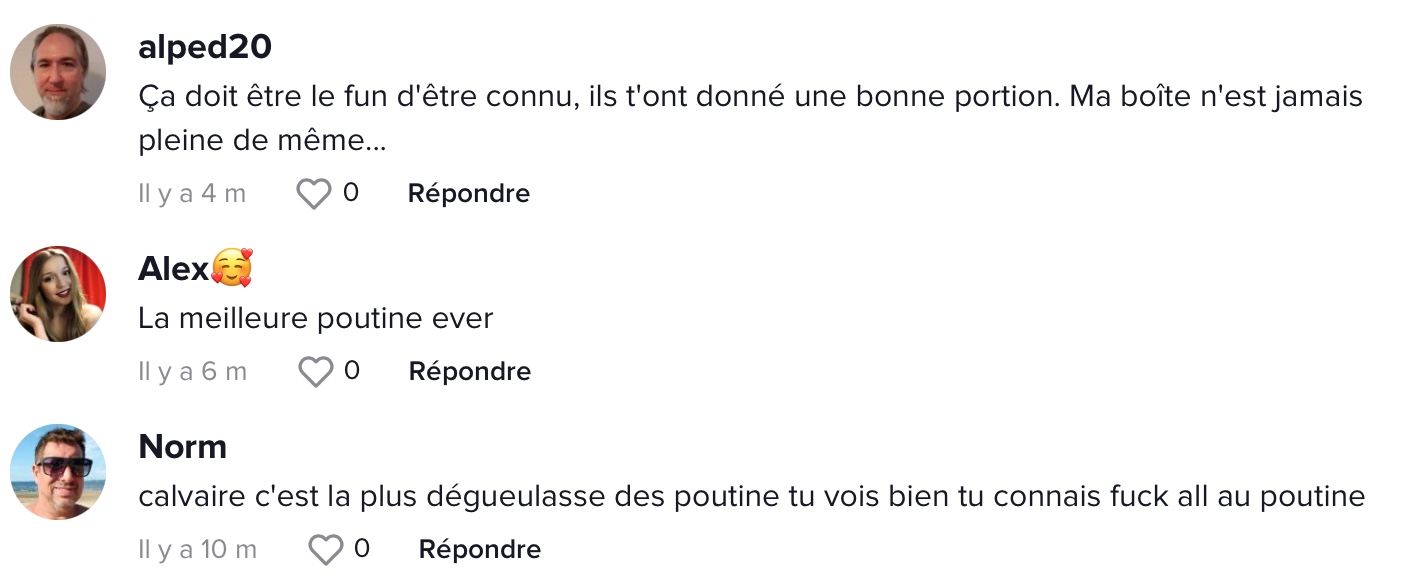Viewport: 1428px width, 586px height.
Task: Go to the alped20 username link
Action: click(x=205, y=46)
